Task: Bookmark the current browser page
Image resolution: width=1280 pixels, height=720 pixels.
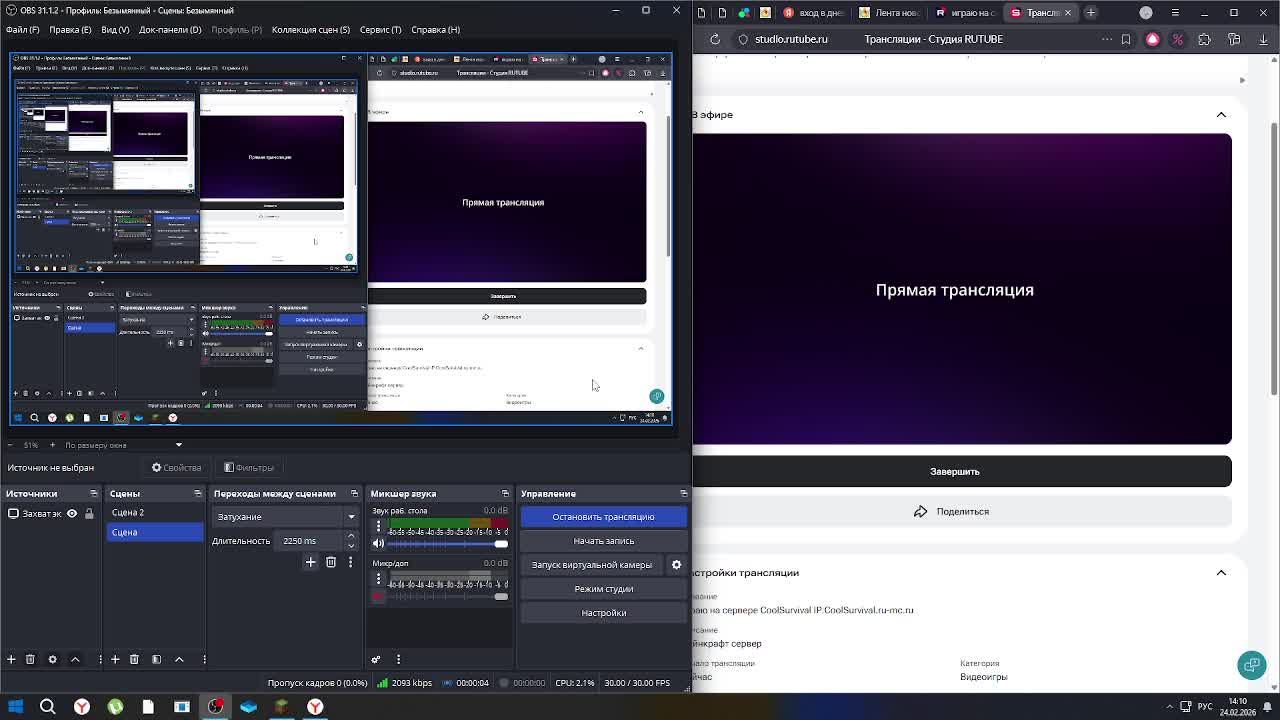Action: click(x=1126, y=39)
